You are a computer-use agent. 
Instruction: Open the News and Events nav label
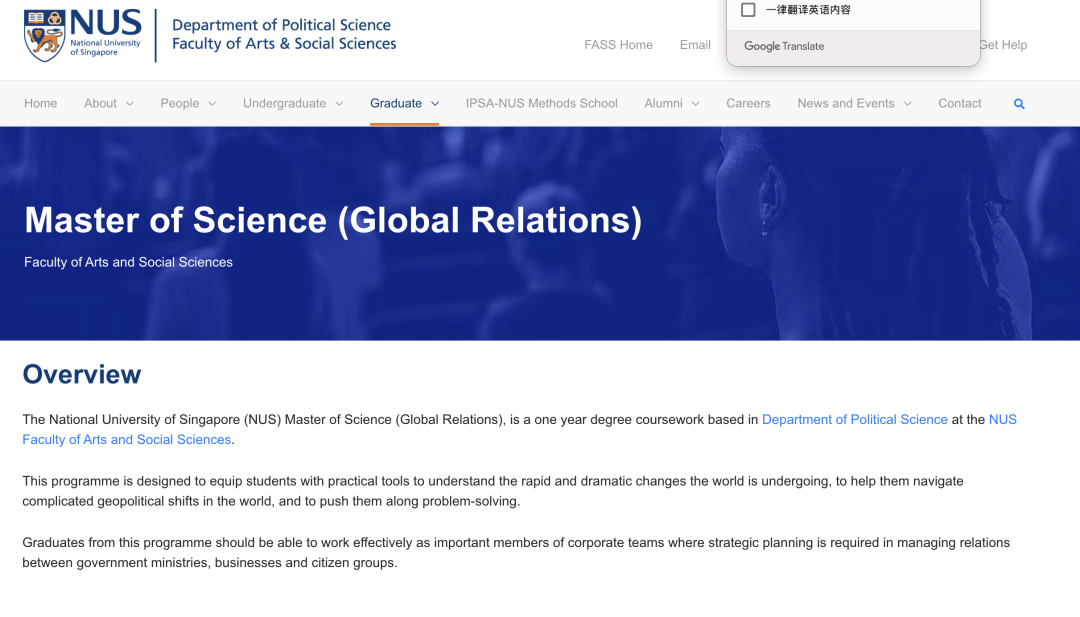(x=846, y=103)
